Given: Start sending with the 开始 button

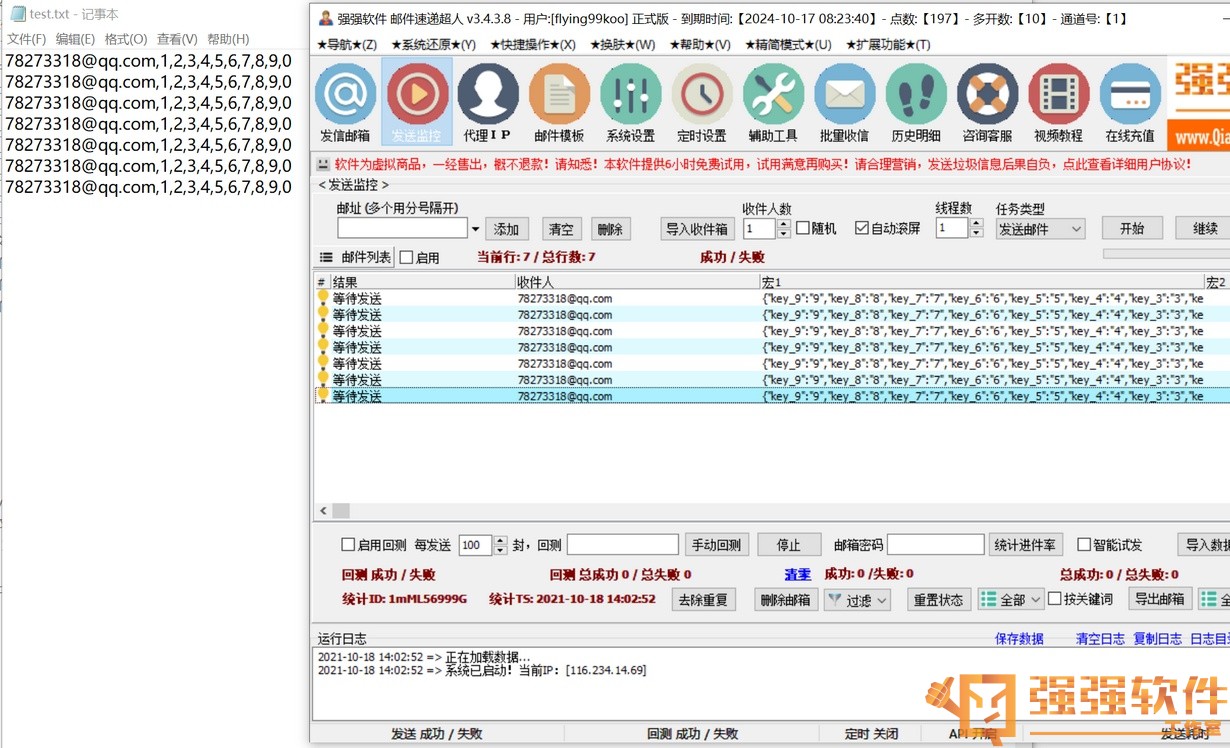Looking at the screenshot, I should pyautogui.click(x=1132, y=228).
